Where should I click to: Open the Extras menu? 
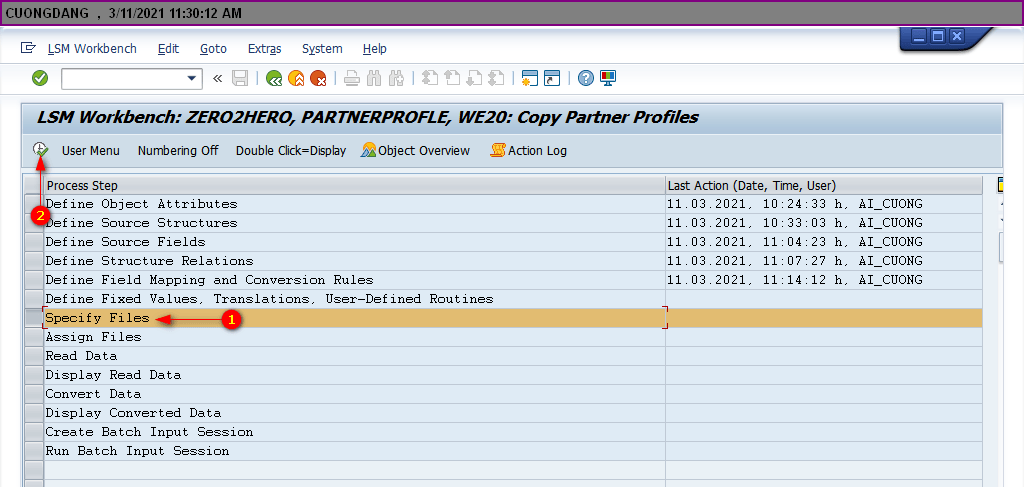[264, 49]
